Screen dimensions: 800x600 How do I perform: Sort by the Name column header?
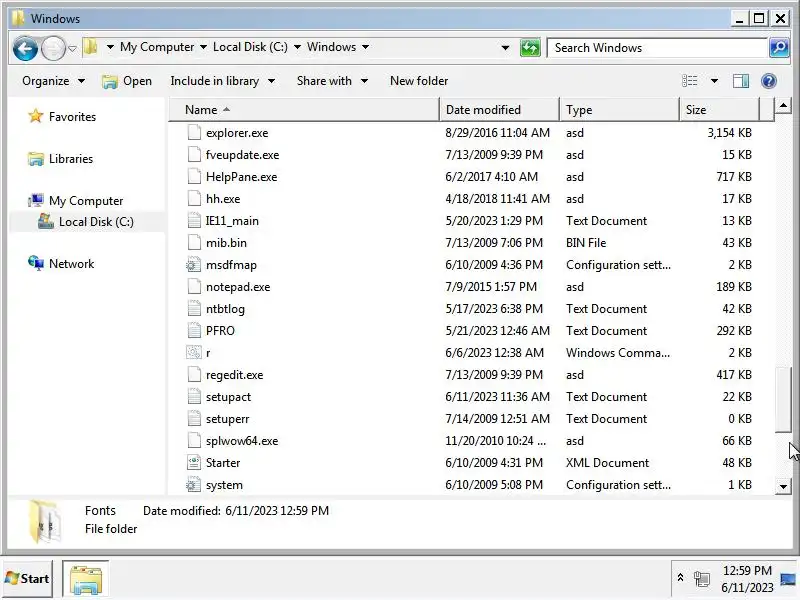[304, 110]
